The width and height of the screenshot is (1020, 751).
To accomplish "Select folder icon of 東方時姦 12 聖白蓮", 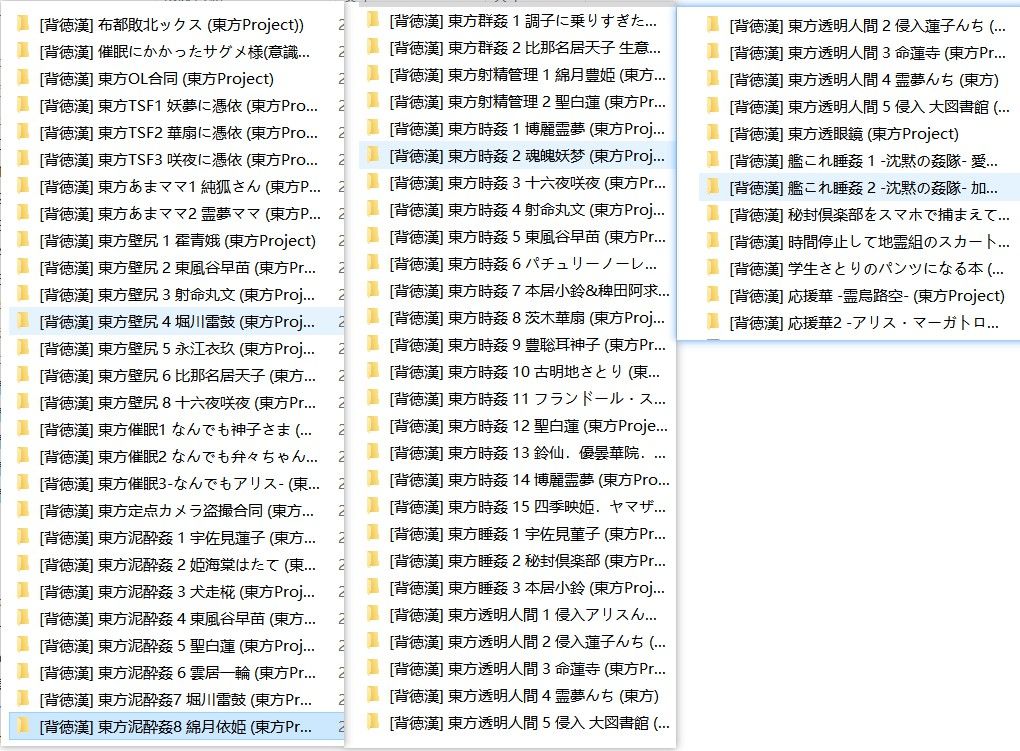I will click(373, 425).
